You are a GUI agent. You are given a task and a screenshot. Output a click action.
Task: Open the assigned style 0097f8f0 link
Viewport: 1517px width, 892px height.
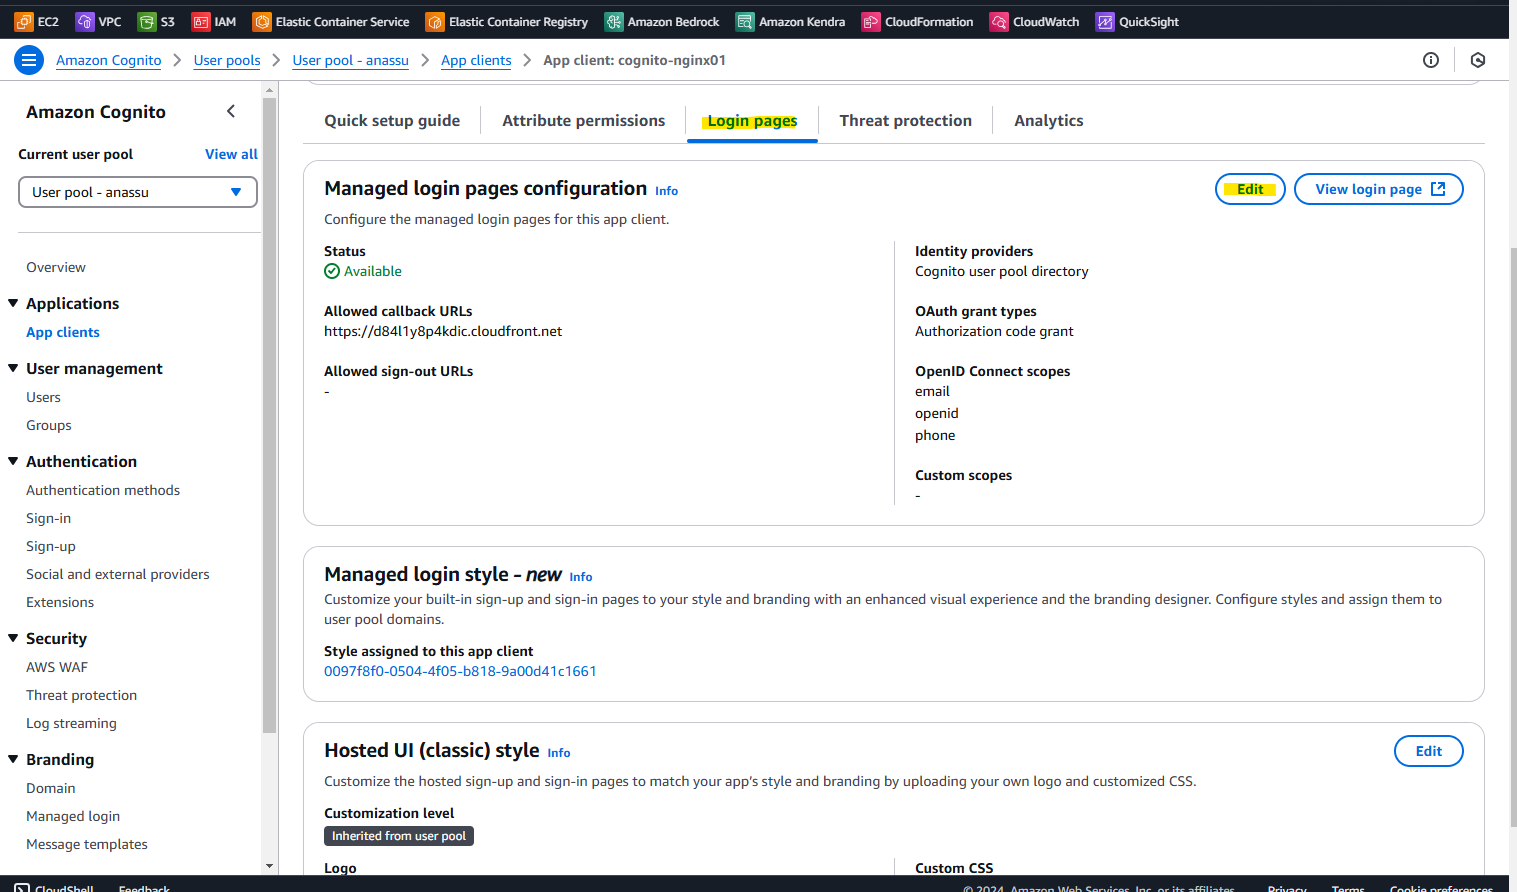point(460,671)
